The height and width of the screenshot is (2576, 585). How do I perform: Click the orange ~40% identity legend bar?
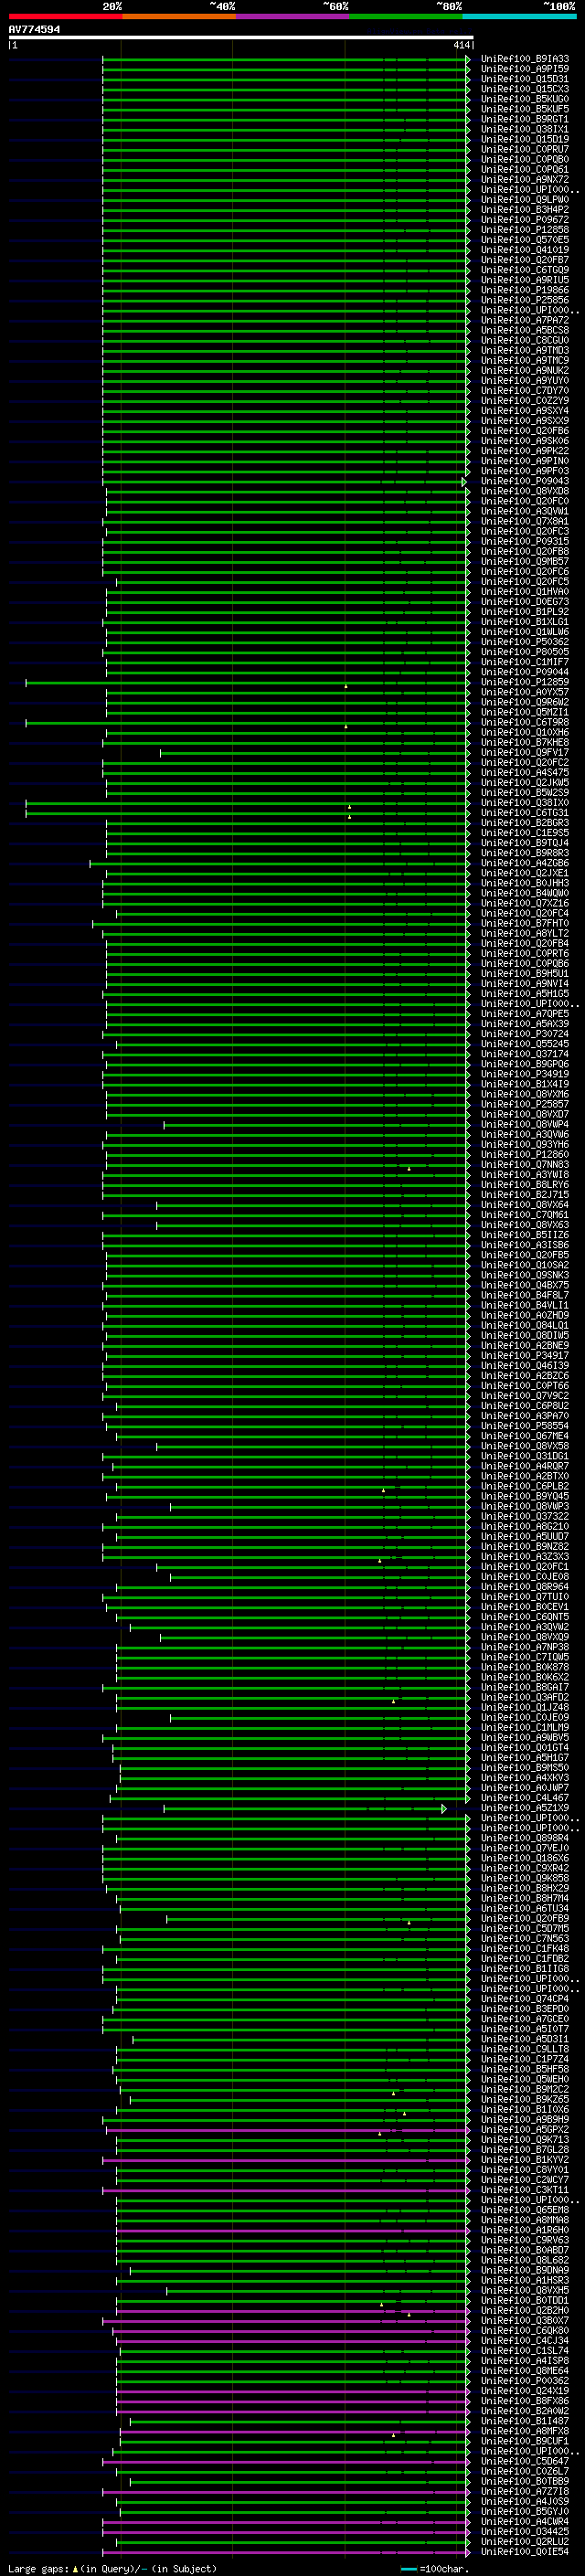click(179, 16)
